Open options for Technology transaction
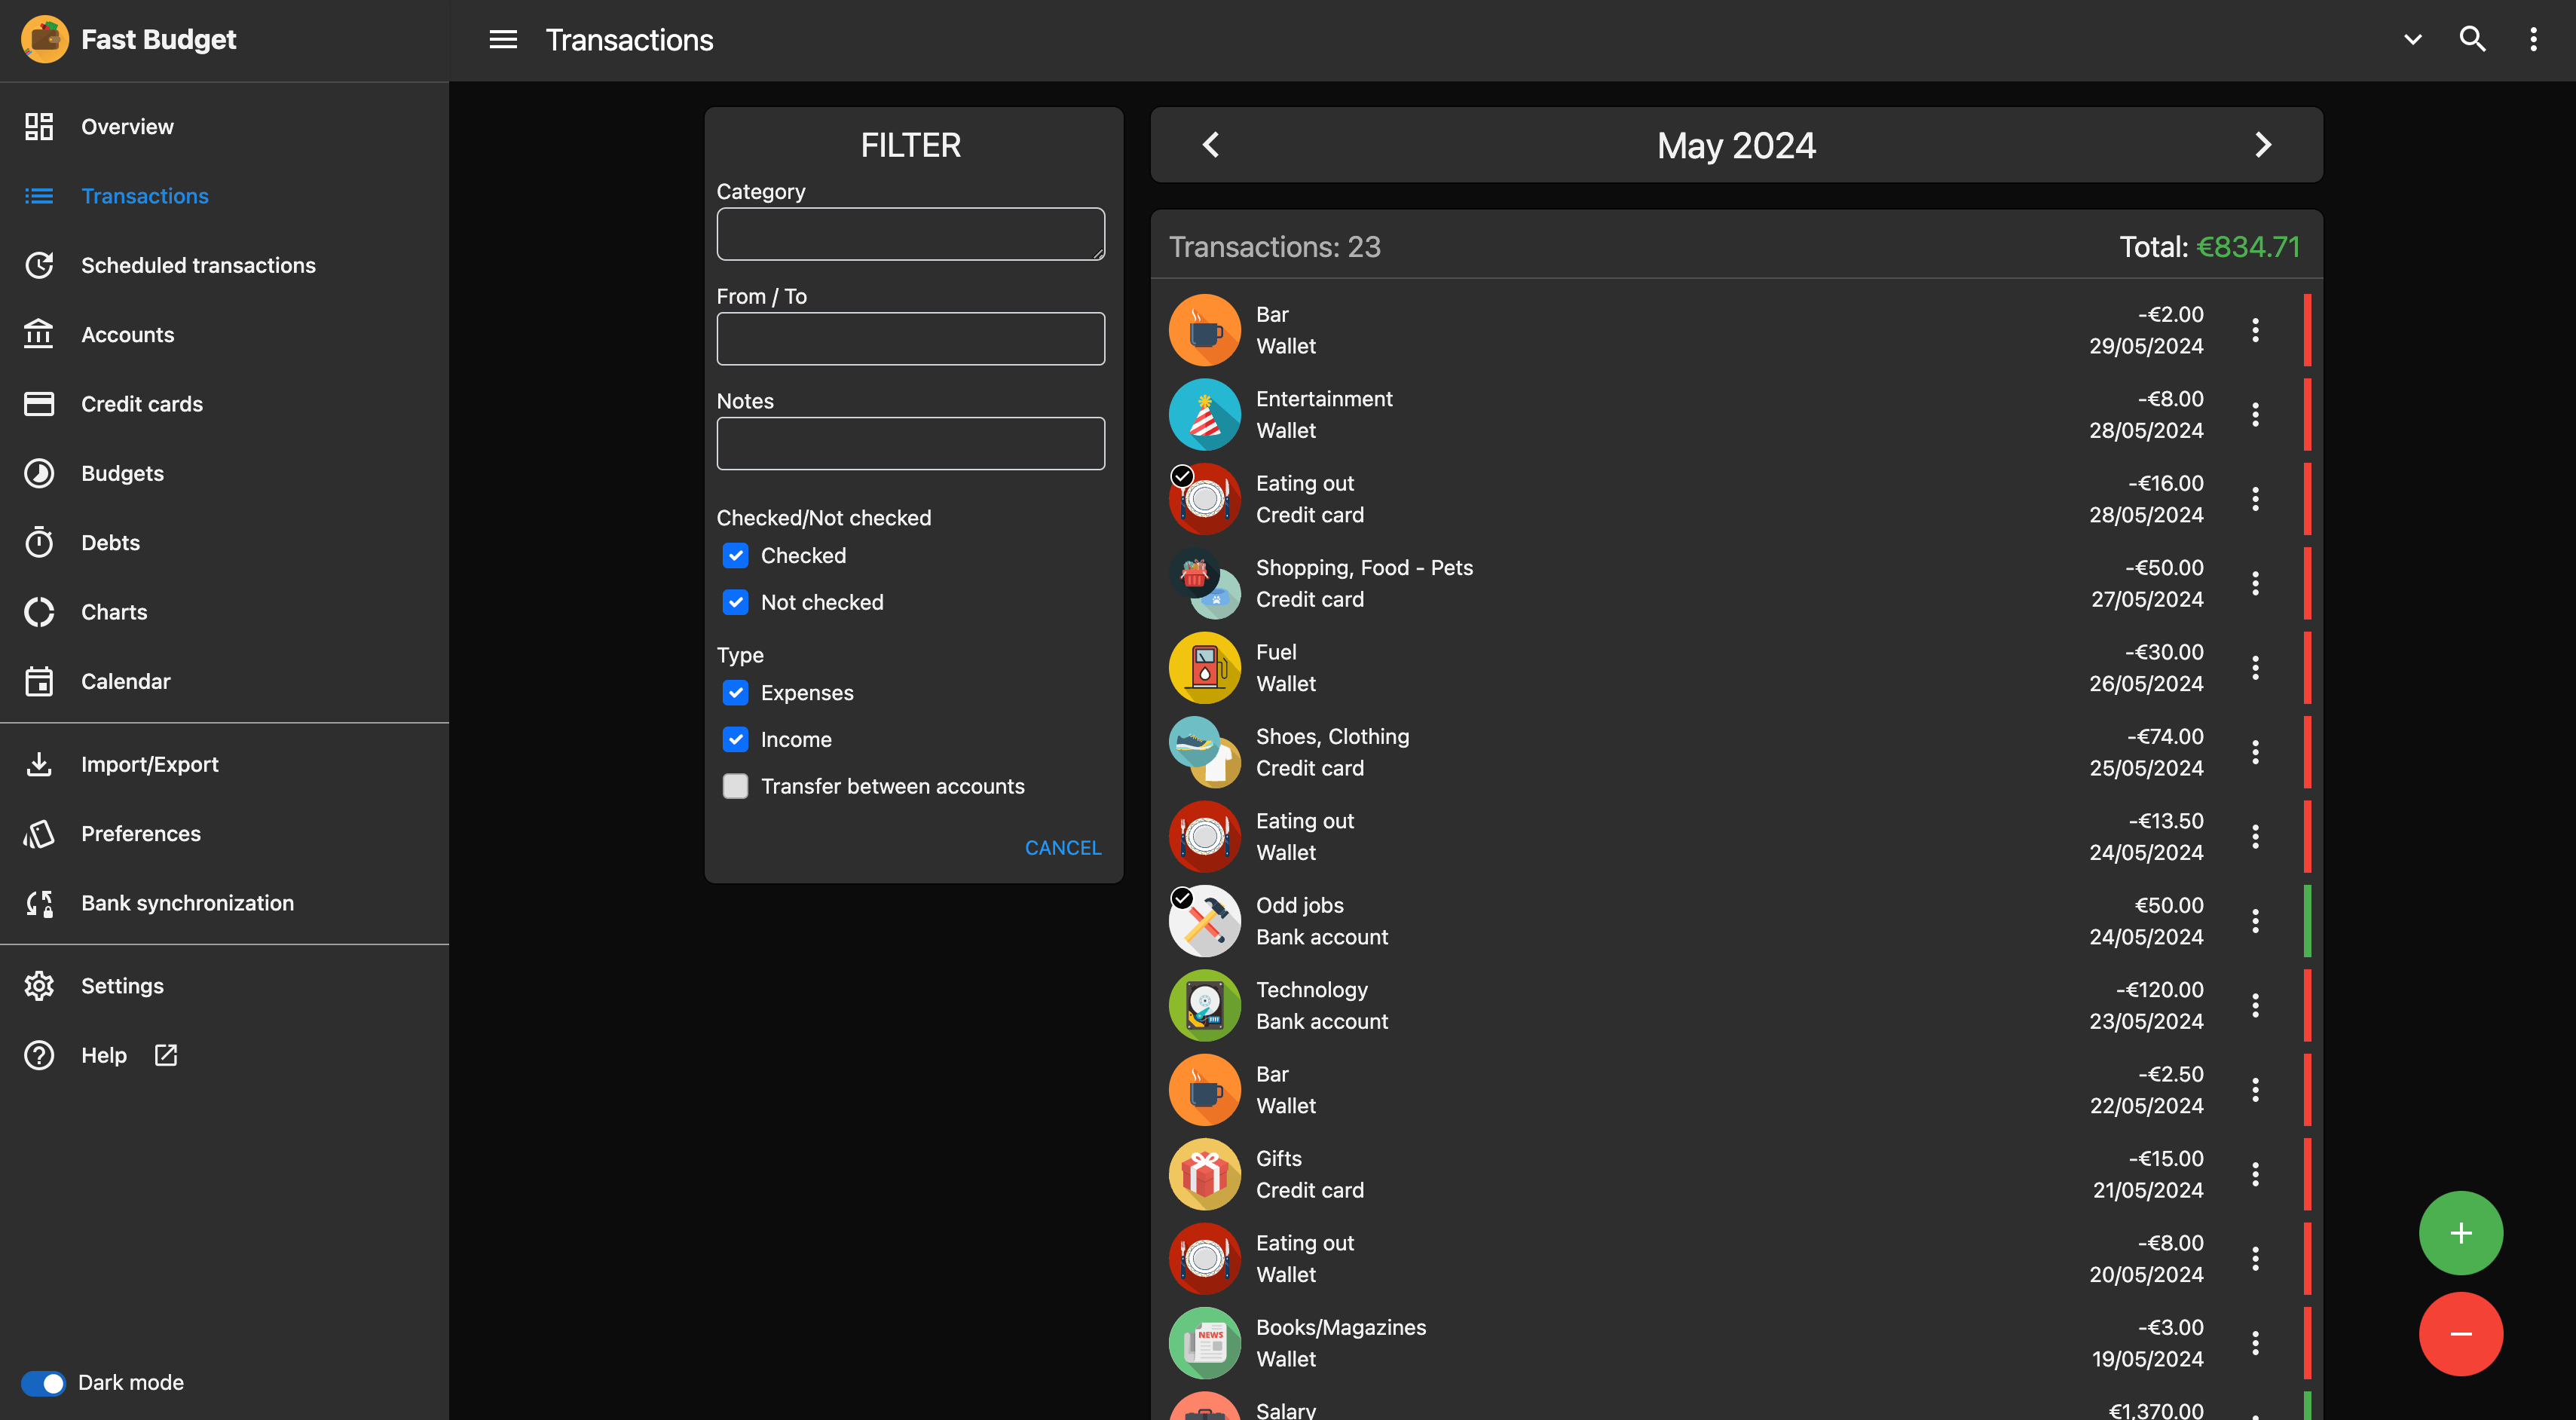 (2255, 1005)
